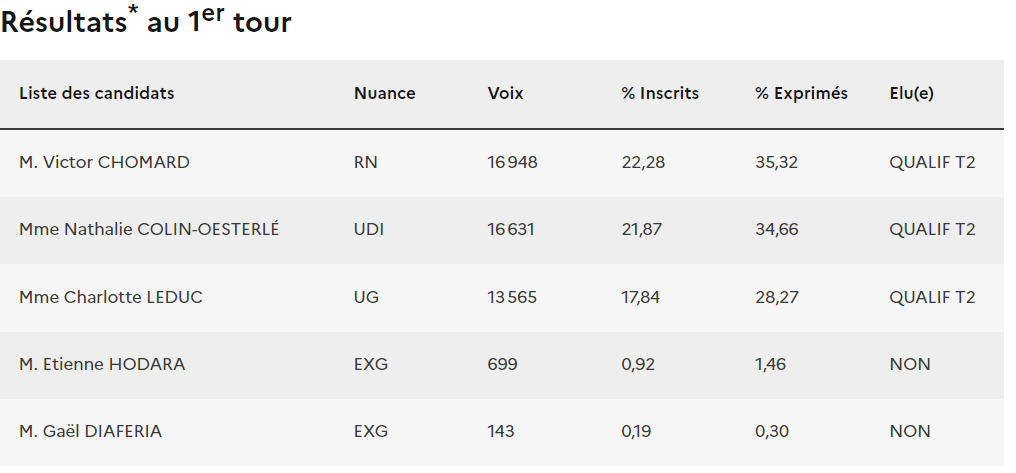Click QUALIF T2 in the Leduc row
Image resolution: width=1016 pixels, height=473 pixels.
click(x=932, y=297)
